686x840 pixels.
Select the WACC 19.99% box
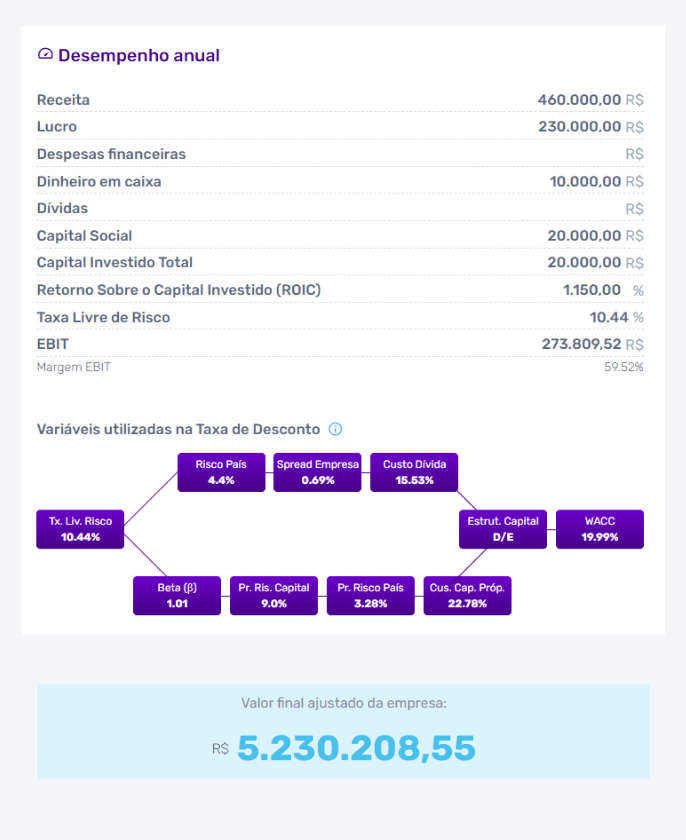click(x=600, y=529)
